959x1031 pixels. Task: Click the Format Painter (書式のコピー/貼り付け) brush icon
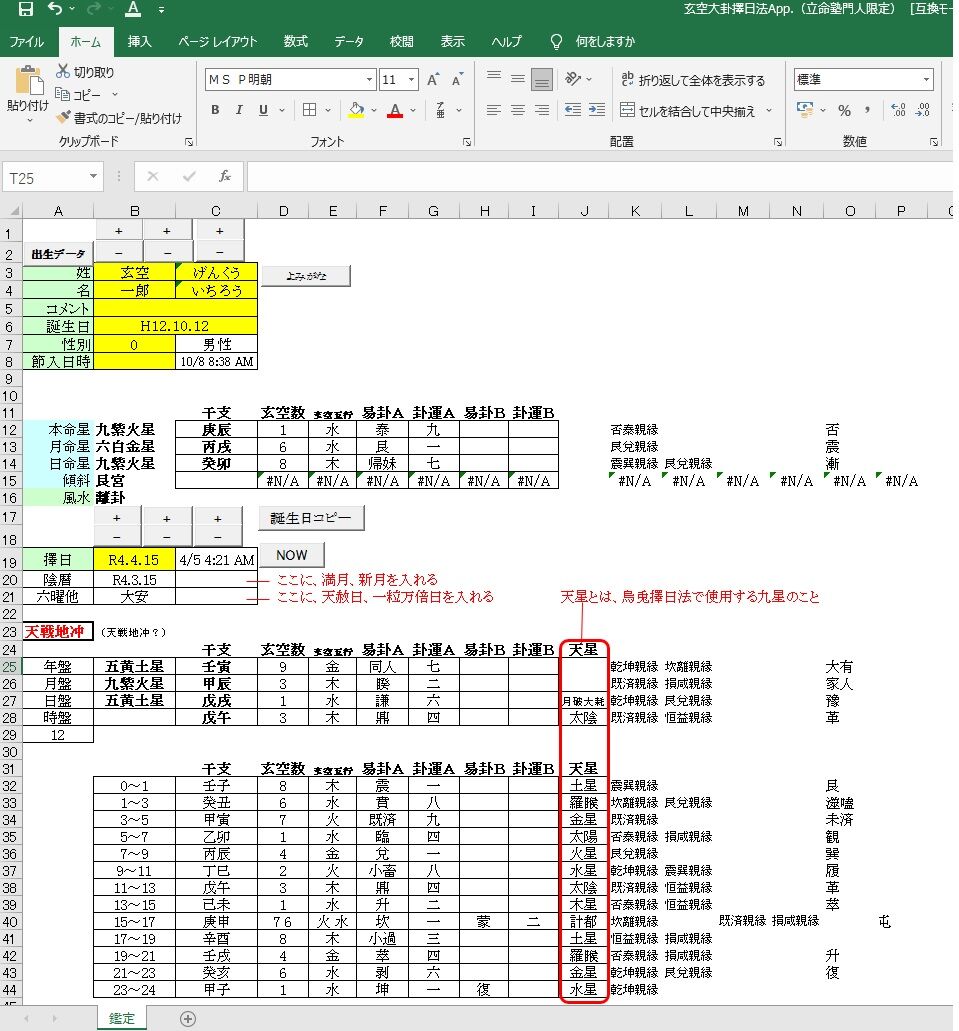pos(63,117)
